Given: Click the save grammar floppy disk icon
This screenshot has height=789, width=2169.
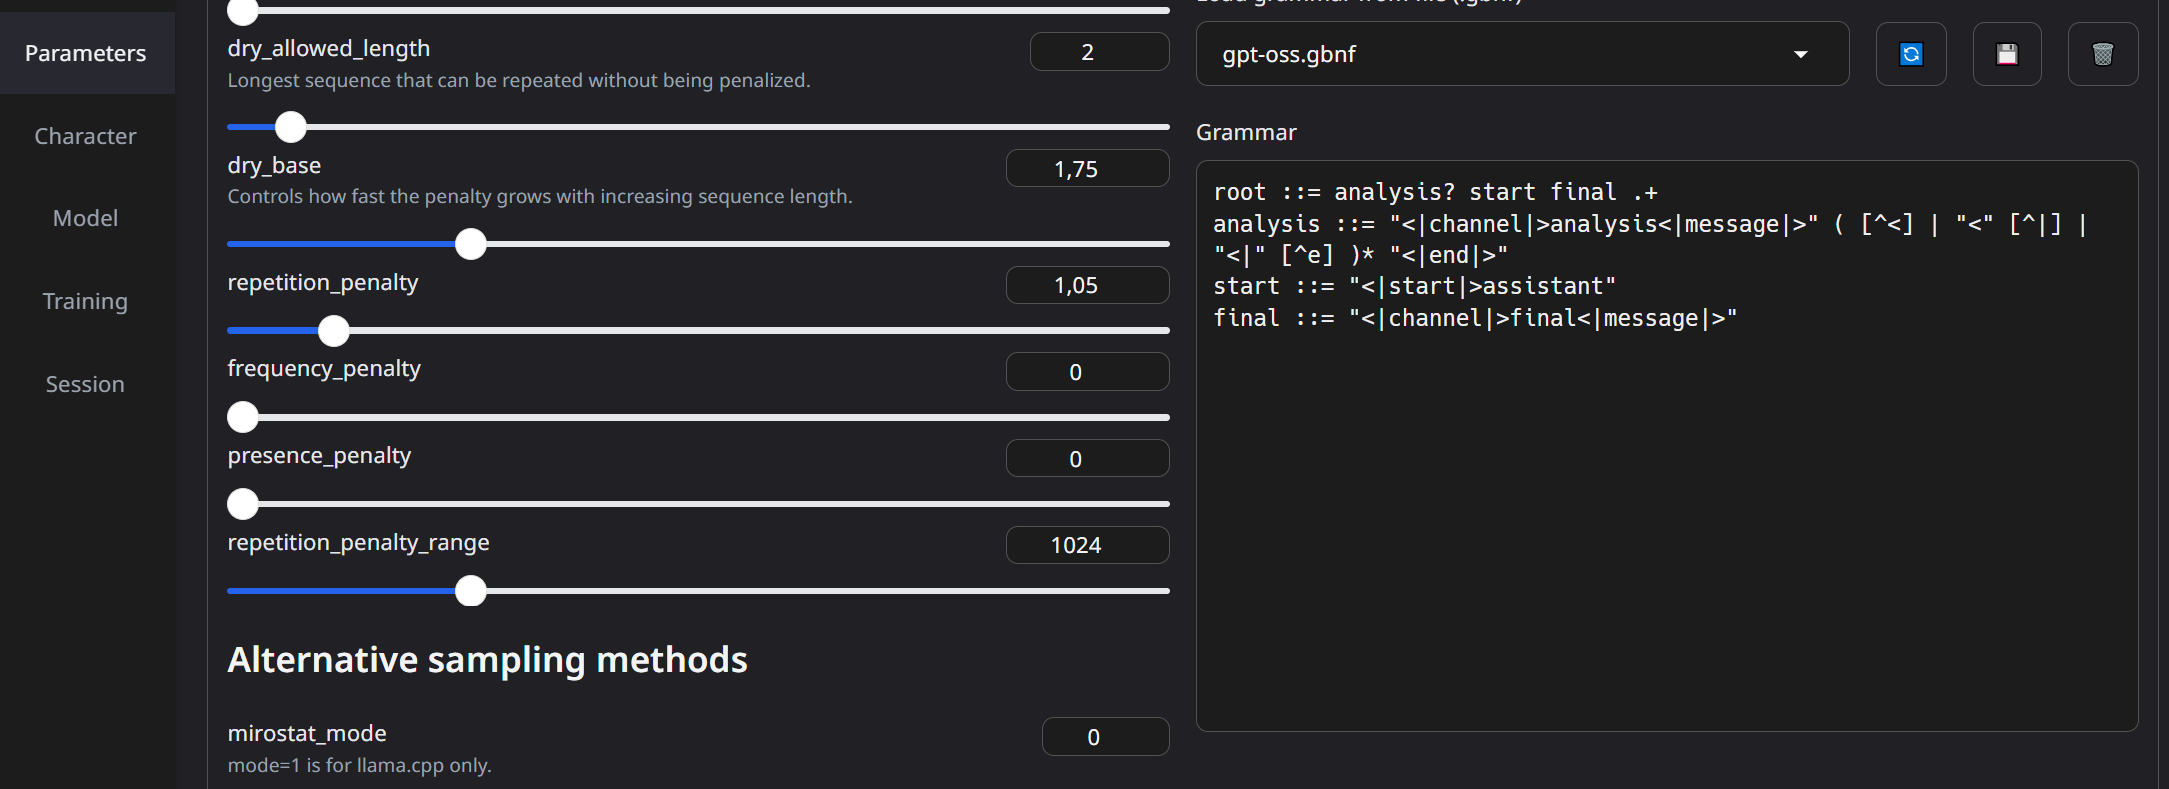Looking at the screenshot, I should [2006, 54].
